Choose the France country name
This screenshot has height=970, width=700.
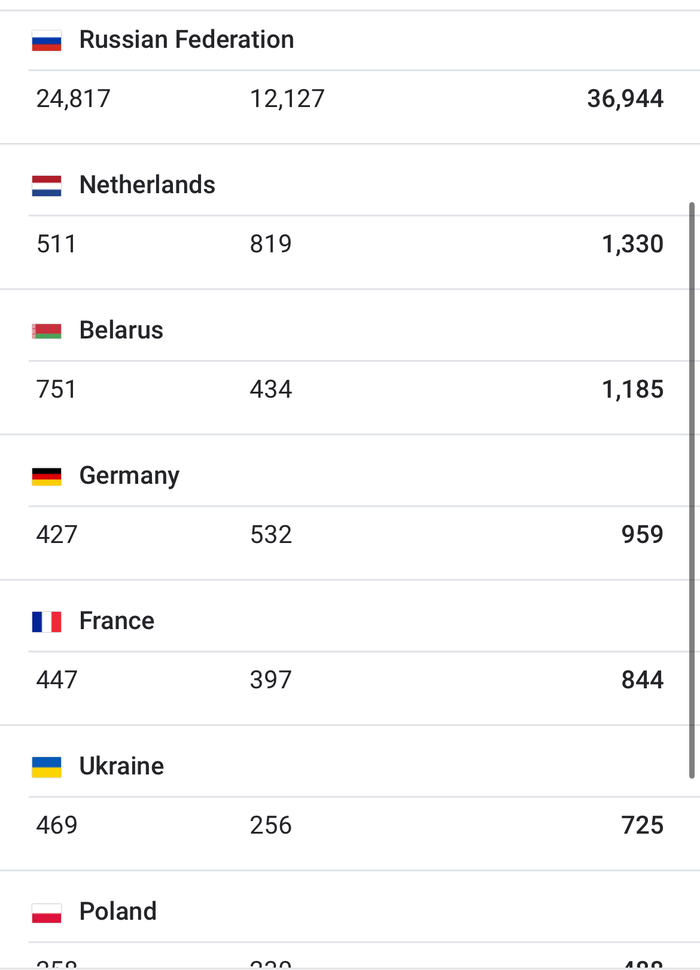coord(116,621)
